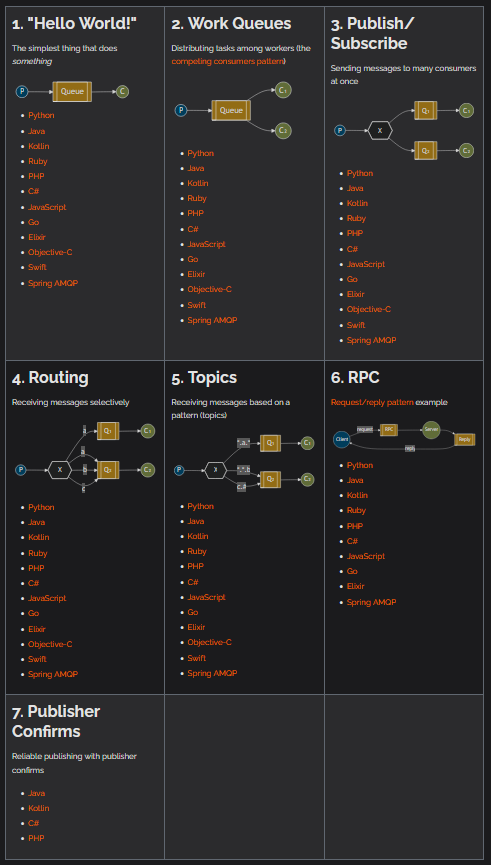Open Kotlin tutorial under Publisher Confirms

pos(39,808)
